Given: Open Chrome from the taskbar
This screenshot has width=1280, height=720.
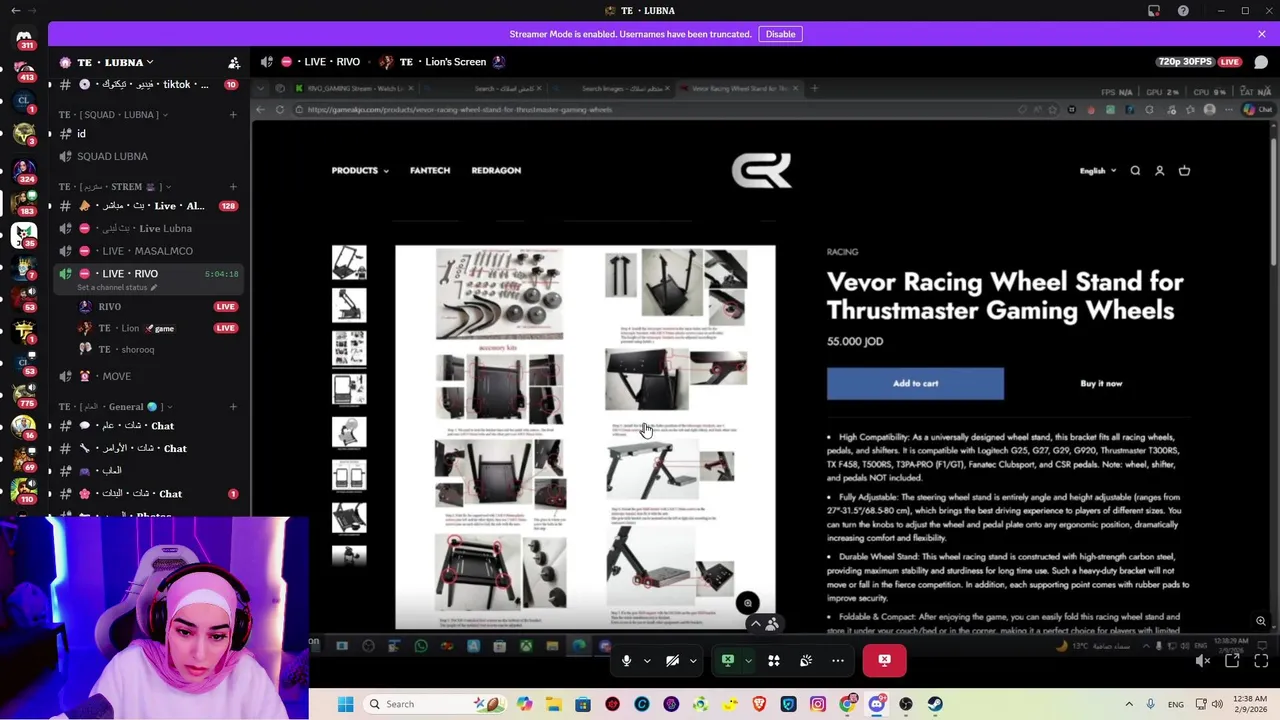Looking at the screenshot, I should (847, 704).
